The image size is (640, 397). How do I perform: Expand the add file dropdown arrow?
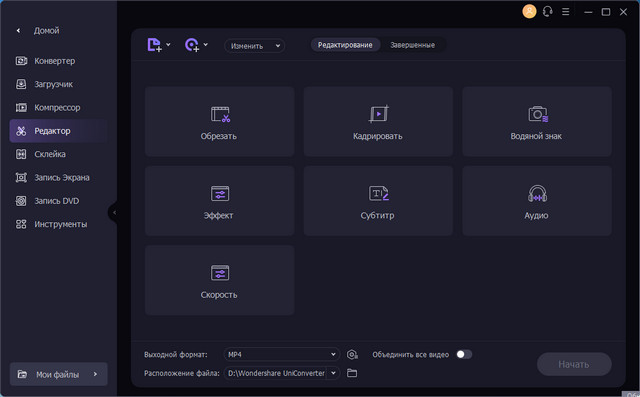tap(168, 44)
